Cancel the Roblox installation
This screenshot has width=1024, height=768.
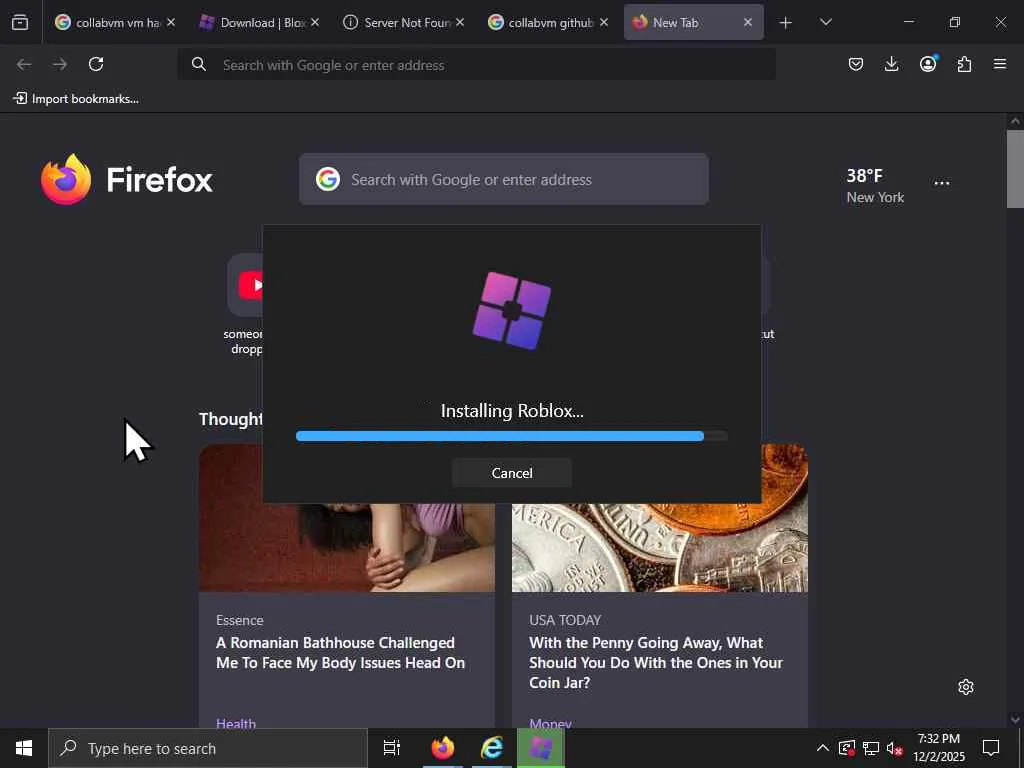[512, 473]
